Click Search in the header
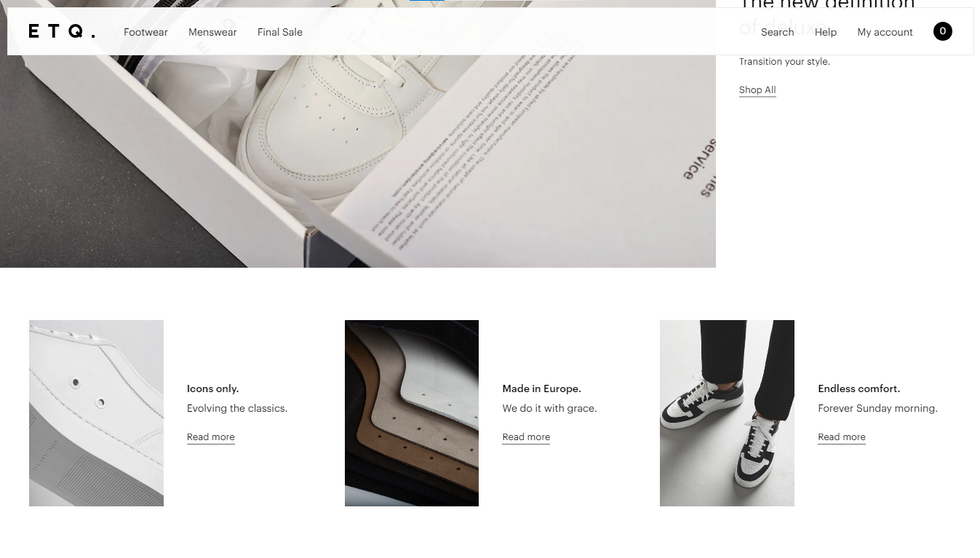 [x=778, y=32]
